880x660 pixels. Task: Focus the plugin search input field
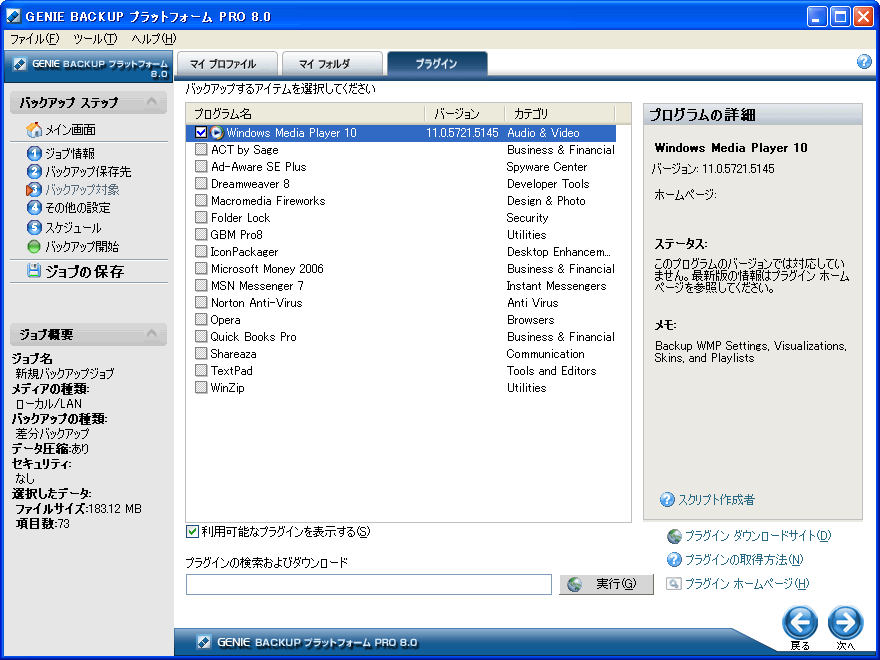pos(369,584)
